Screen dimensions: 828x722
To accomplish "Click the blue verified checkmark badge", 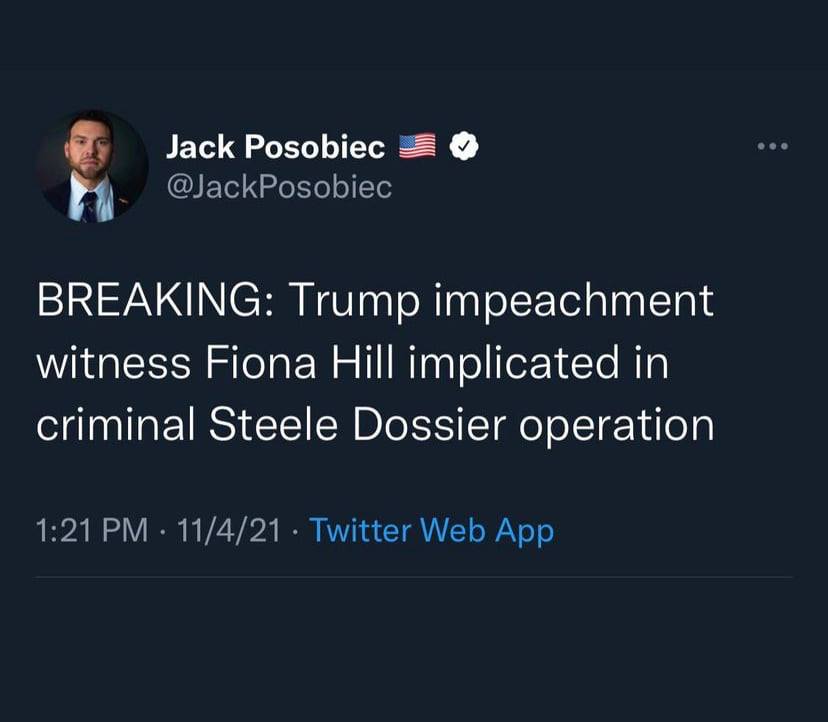I will pyautogui.click(x=462, y=147).
